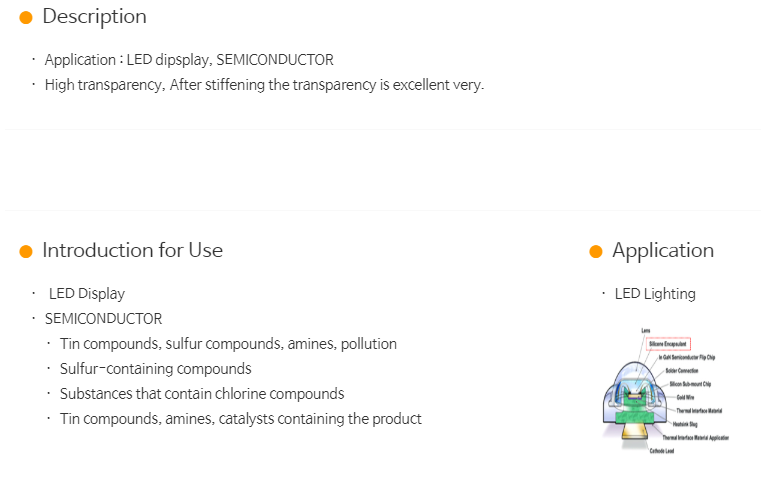
Task: Open the LED cross-section diagram image
Action: click(x=665, y=391)
